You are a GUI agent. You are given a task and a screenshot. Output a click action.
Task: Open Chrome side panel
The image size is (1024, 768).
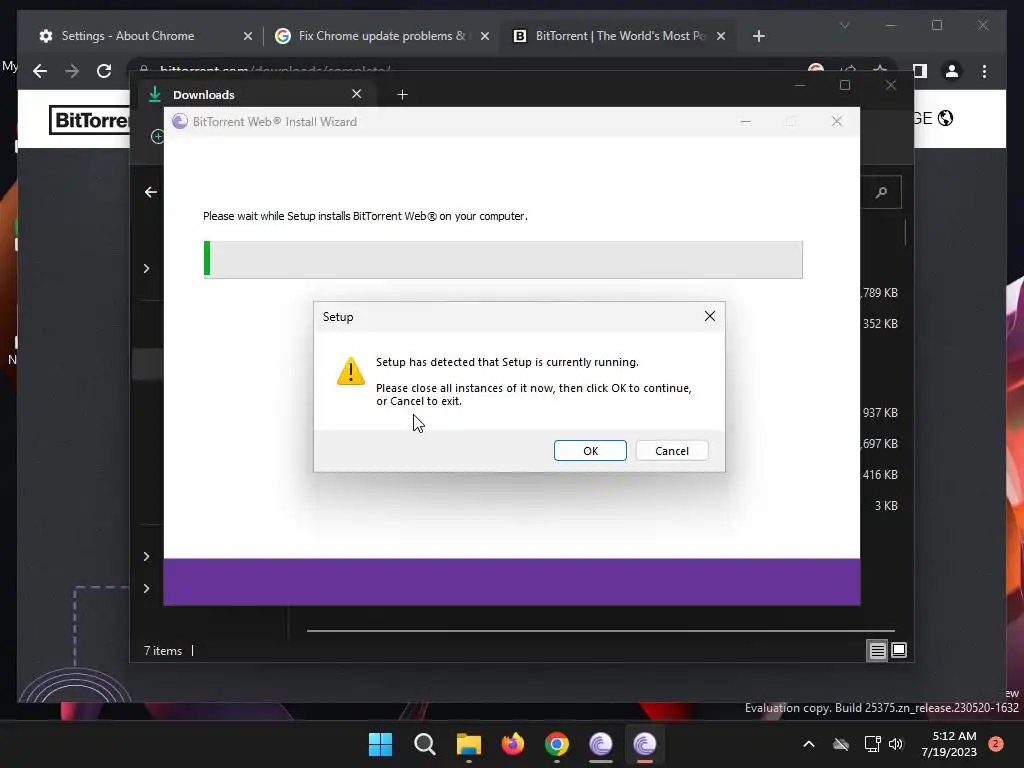pyautogui.click(x=920, y=71)
